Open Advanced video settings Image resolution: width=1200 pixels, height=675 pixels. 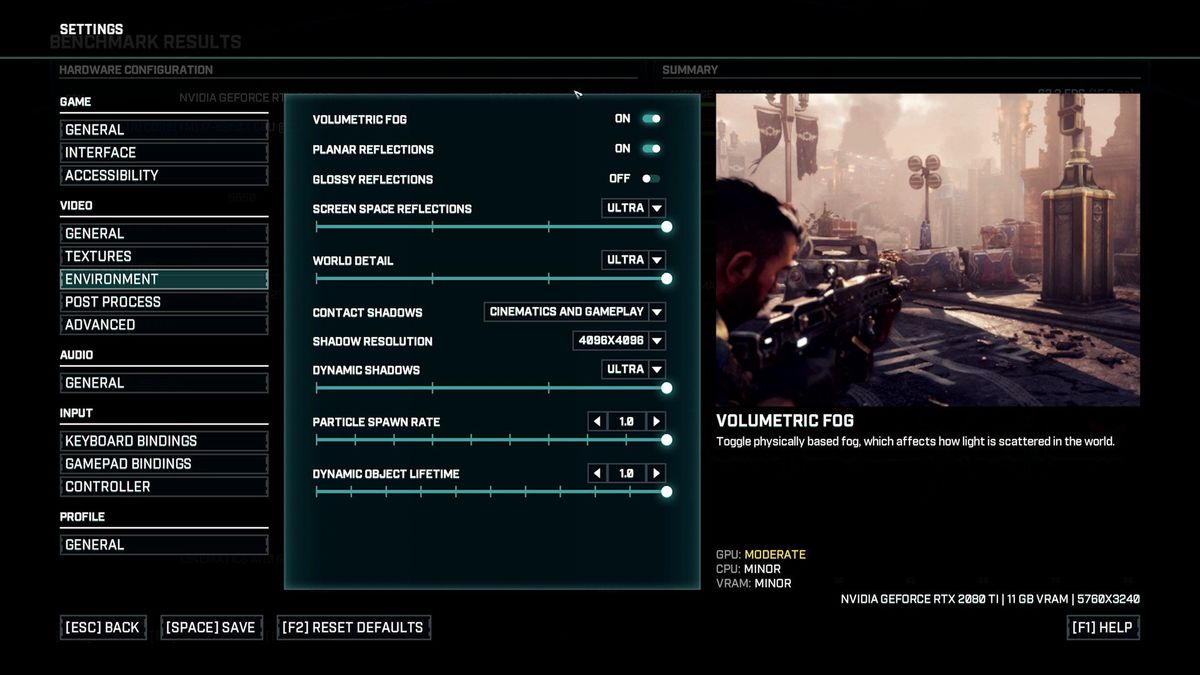[x=164, y=324]
